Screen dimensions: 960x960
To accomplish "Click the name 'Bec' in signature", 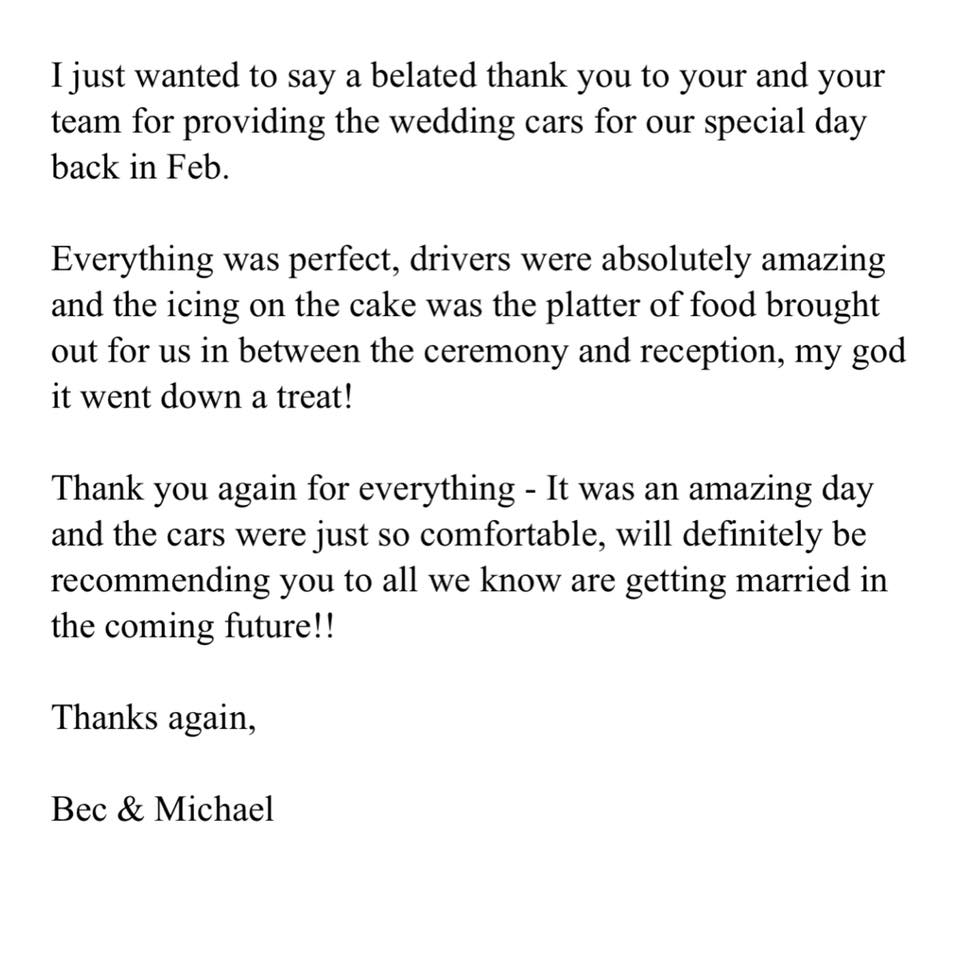I will point(79,810).
